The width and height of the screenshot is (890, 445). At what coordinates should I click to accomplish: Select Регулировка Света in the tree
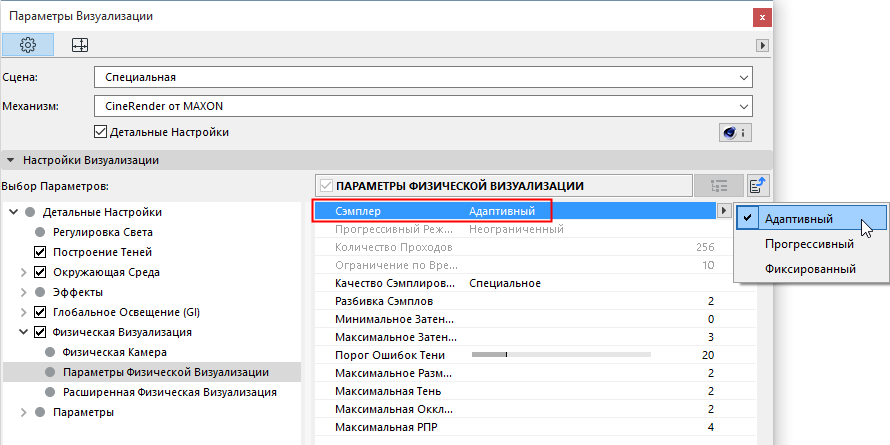tap(103, 232)
